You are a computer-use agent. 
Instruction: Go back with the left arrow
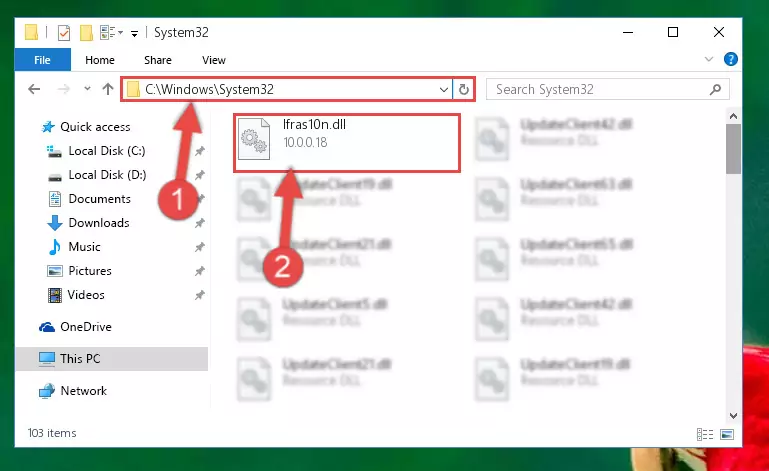[x=34, y=89]
